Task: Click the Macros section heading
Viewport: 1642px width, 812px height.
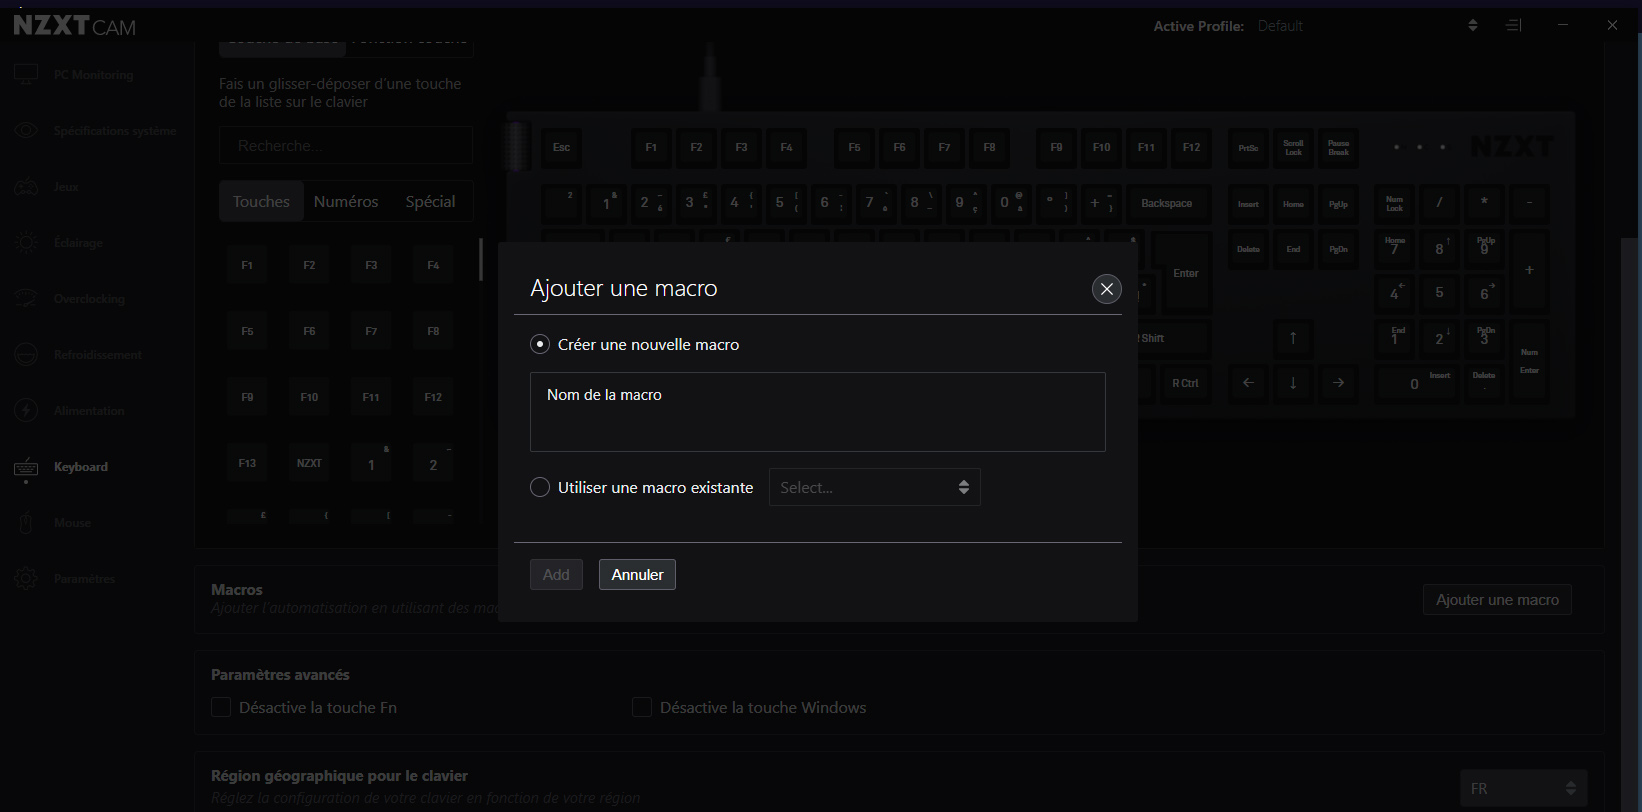Action: [x=237, y=590]
